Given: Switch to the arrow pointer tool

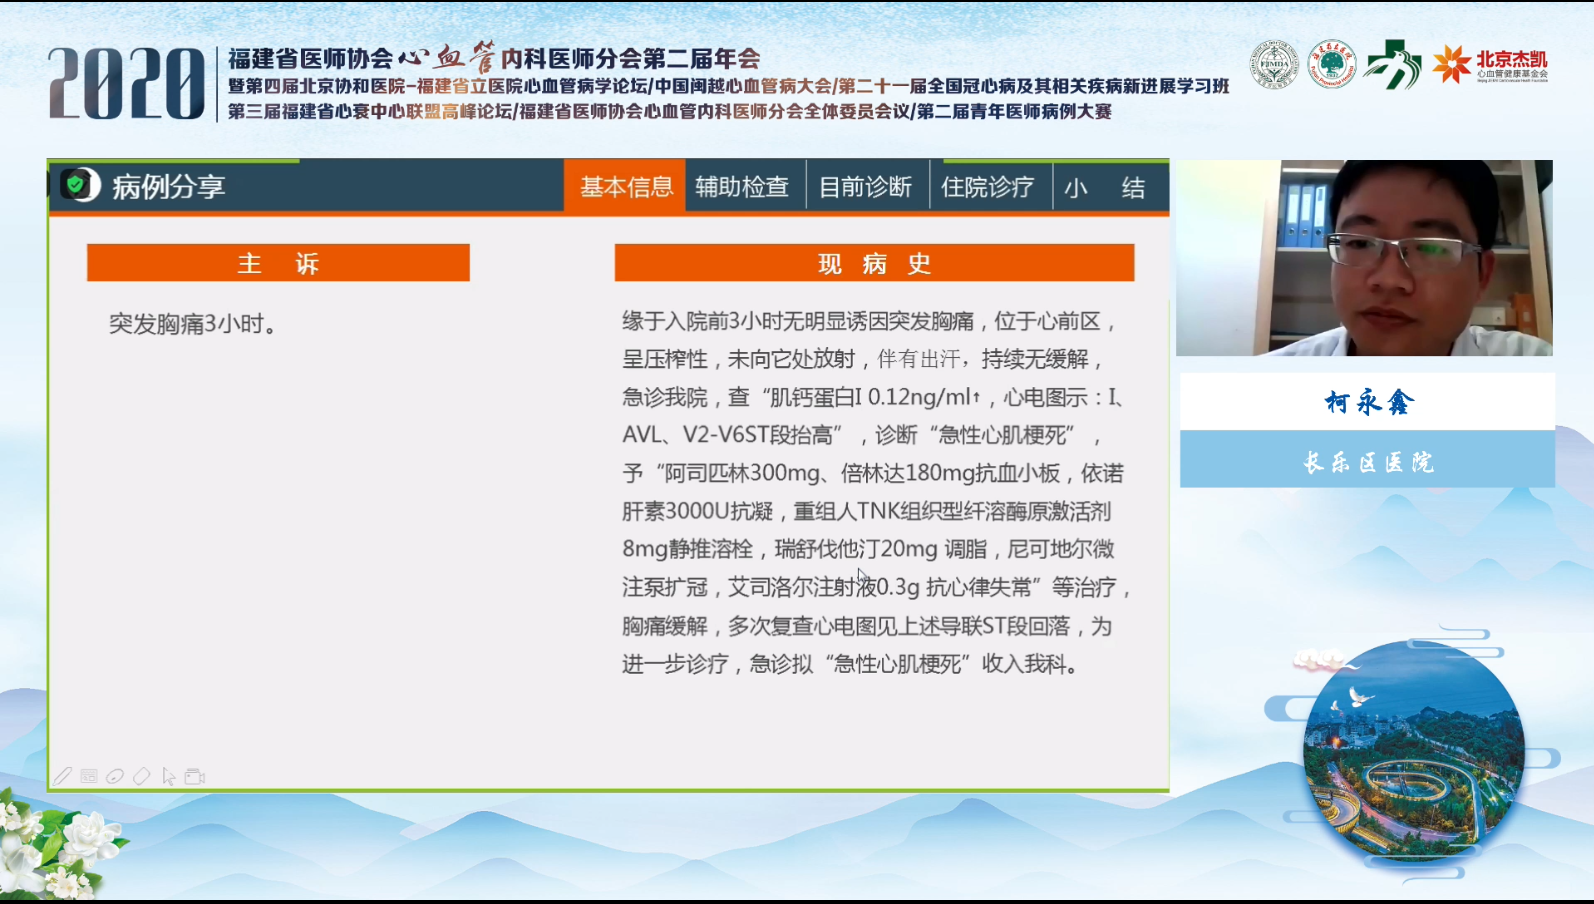Looking at the screenshot, I should coord(168,776).
